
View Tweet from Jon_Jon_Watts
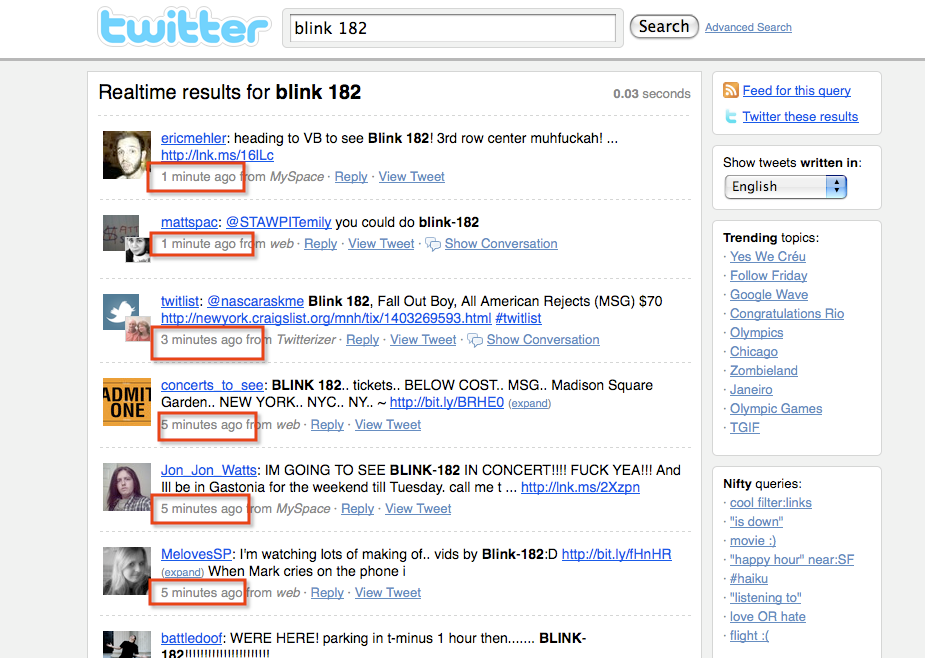(x=418, y=509)
